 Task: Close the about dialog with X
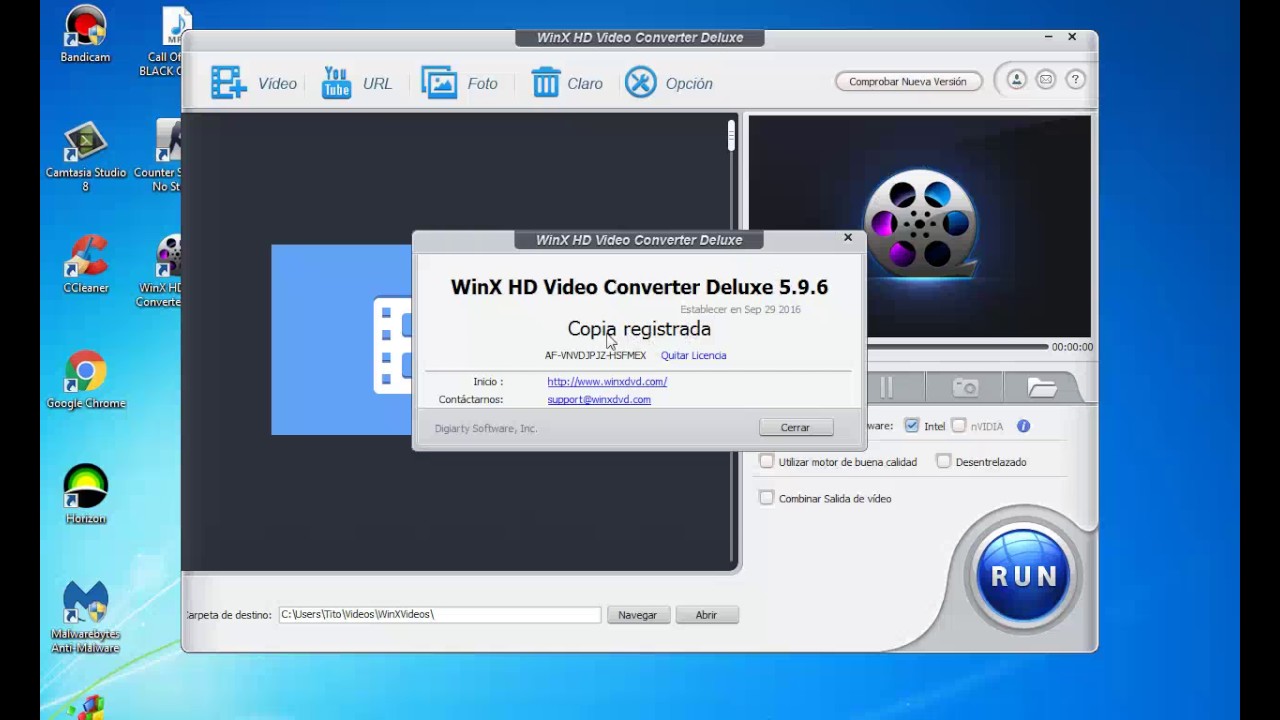click(848, 238)
